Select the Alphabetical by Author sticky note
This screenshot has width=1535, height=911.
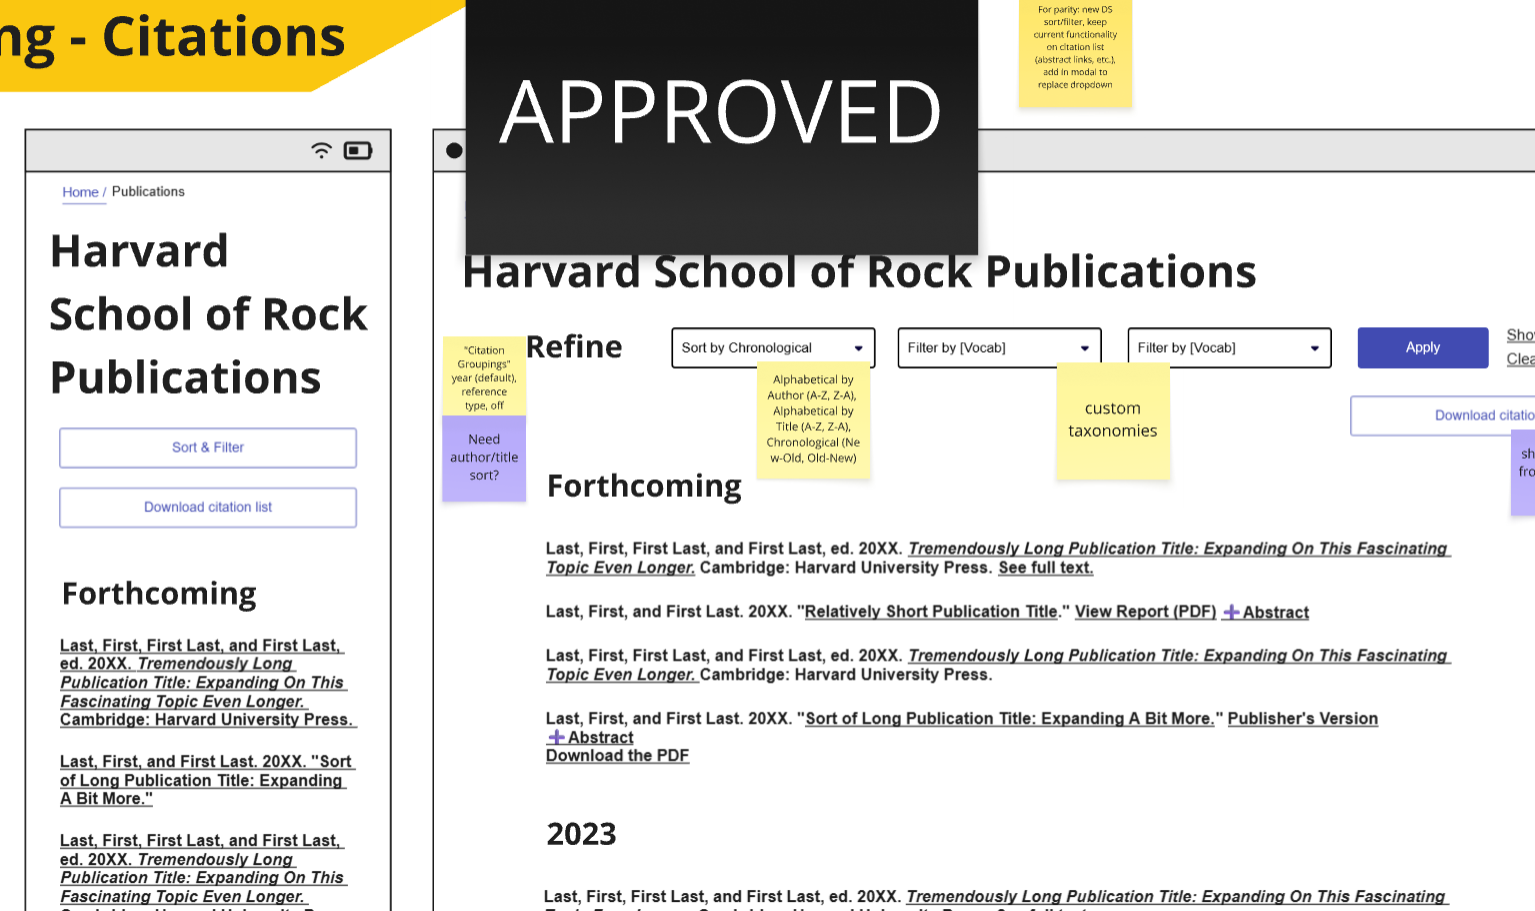click(x=813, y=420)
